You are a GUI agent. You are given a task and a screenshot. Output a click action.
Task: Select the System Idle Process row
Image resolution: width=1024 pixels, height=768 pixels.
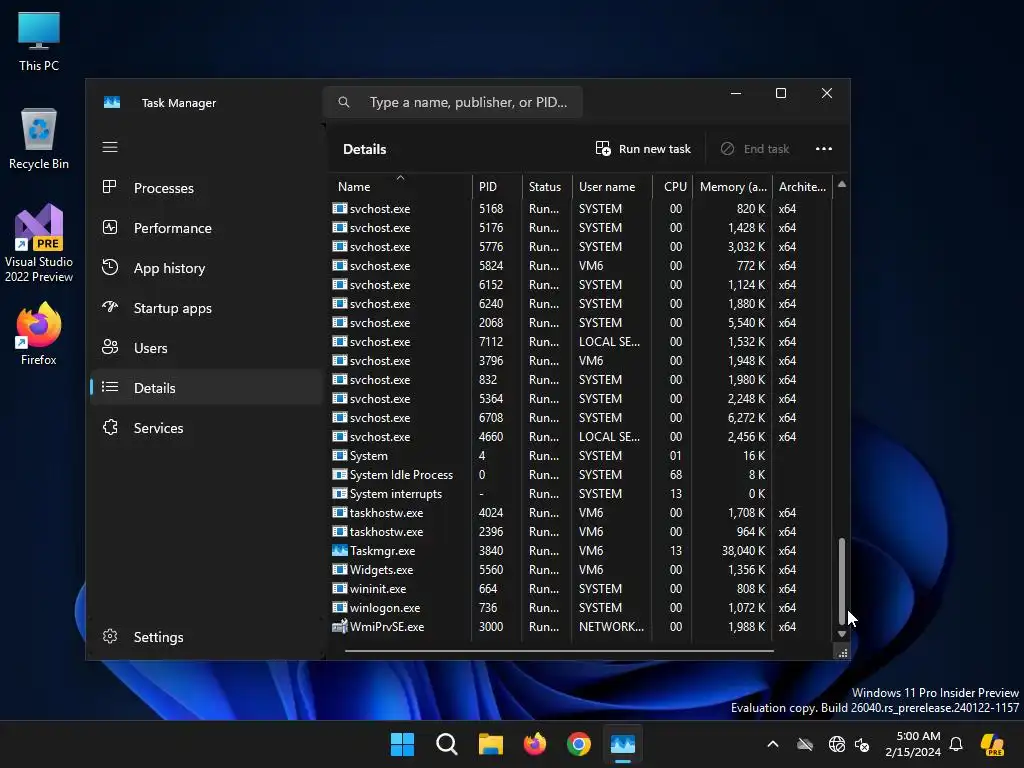[580, 475]
